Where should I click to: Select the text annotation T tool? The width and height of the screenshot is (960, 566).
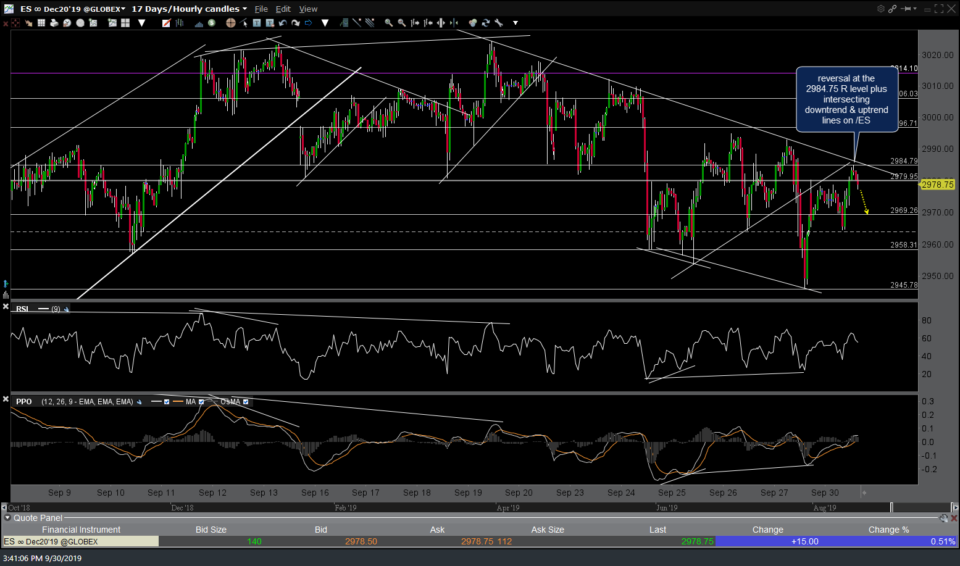pyautogui.click(x=257, y=23)
